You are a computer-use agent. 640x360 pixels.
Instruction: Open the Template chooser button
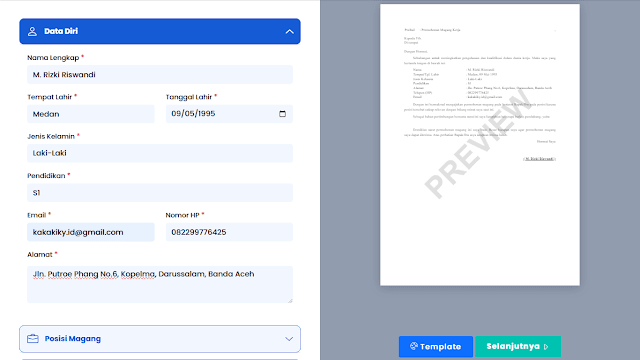(x=436, y=347)
